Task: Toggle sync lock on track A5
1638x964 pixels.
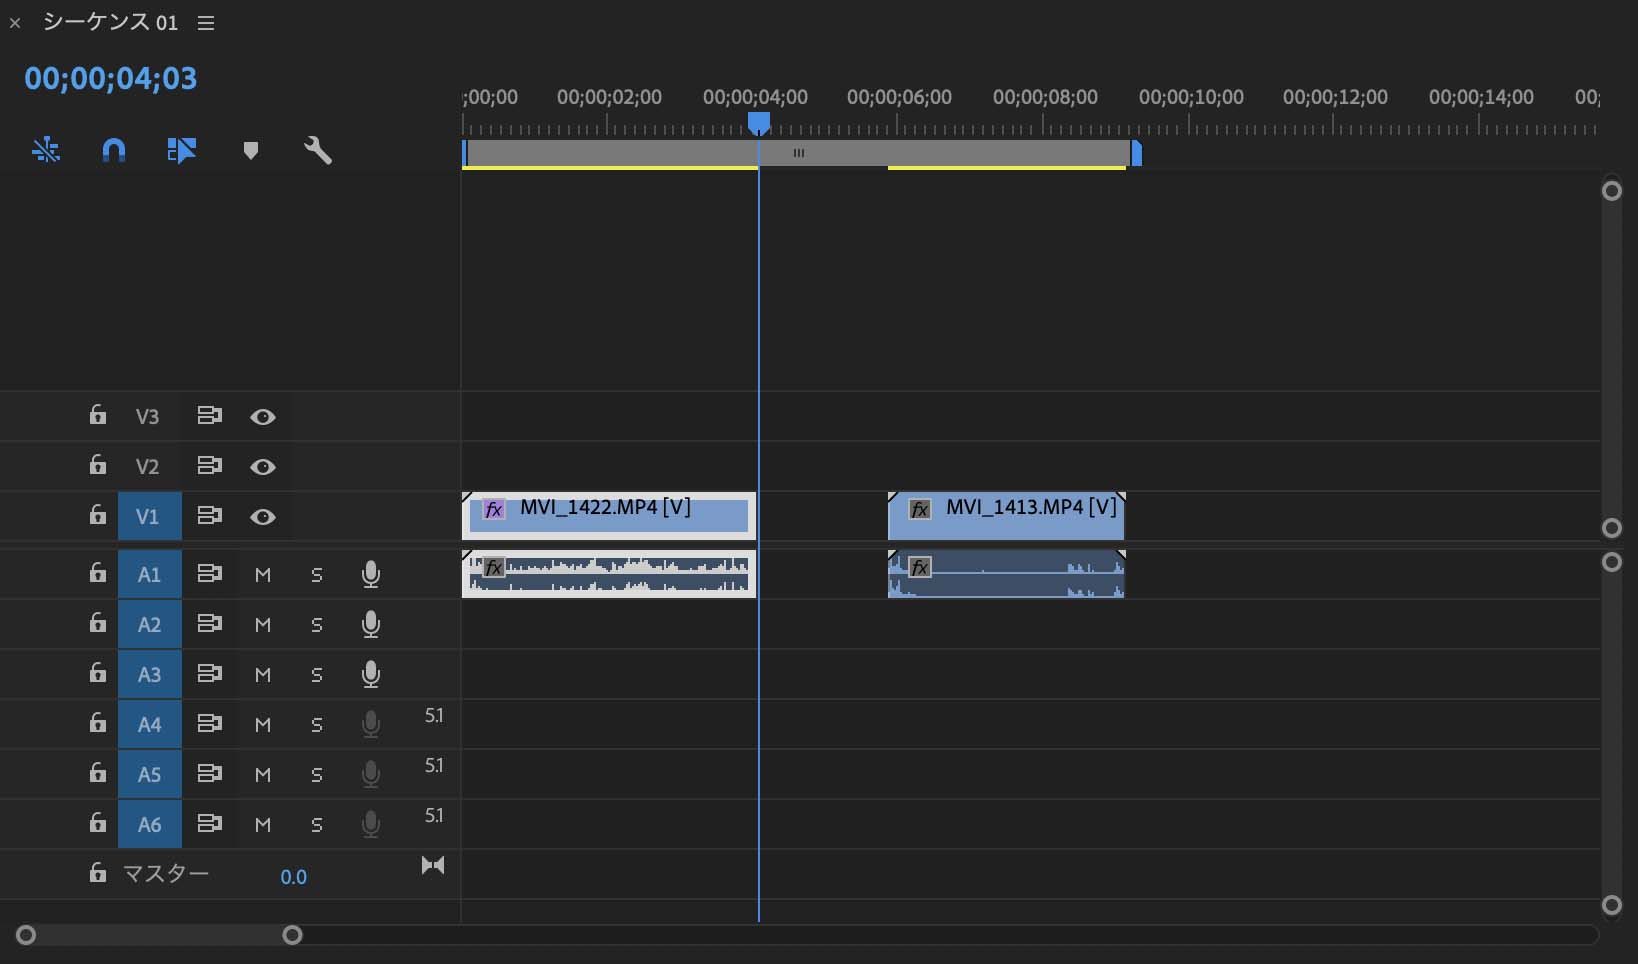Action: pos(209,773)
